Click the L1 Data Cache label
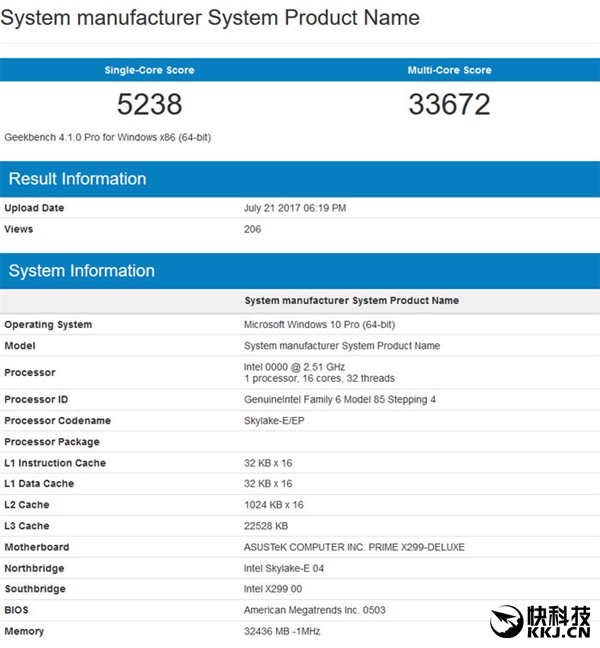600x648 pixels. pyautogui.click(x=39, y=484)
